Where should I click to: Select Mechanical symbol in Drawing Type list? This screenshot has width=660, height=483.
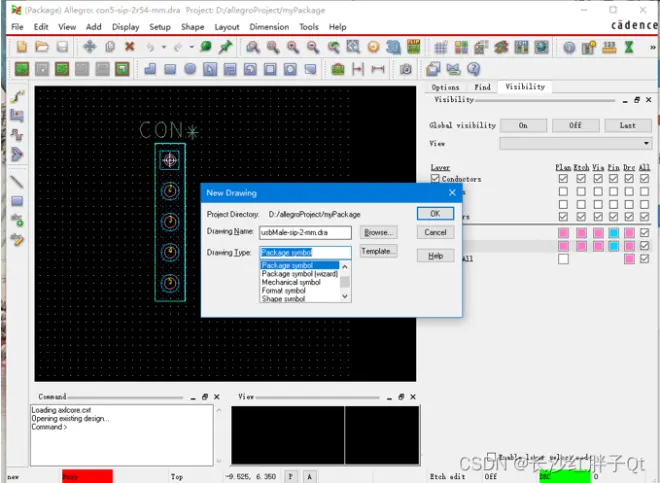pos(291,282)
